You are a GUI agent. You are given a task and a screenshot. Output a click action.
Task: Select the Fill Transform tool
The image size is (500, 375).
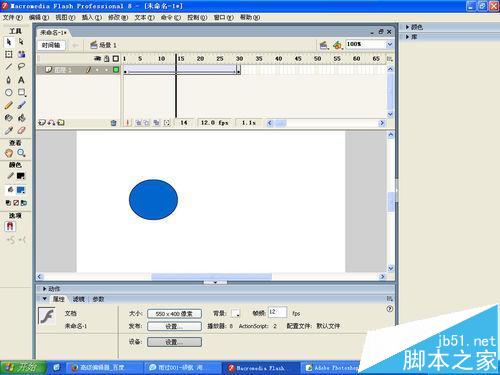pyautogui.click(x=21, y=54)
